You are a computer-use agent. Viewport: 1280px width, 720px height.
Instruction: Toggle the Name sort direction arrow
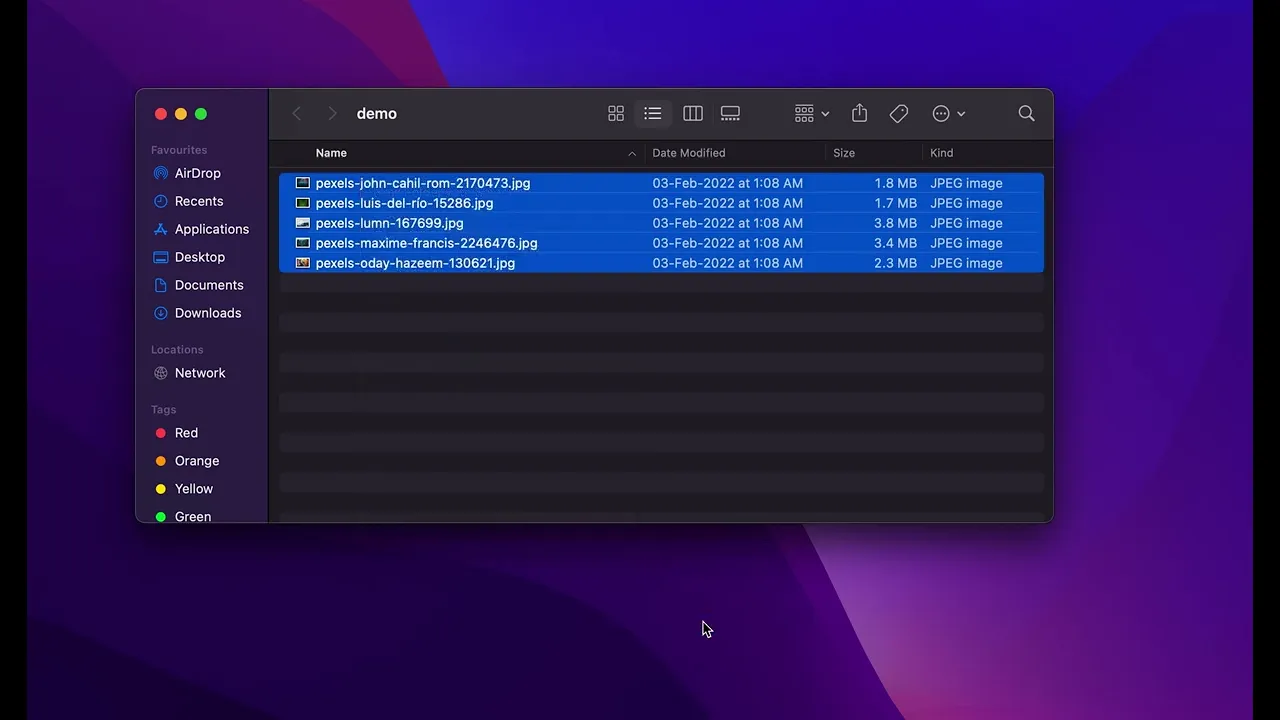(632, 154)
